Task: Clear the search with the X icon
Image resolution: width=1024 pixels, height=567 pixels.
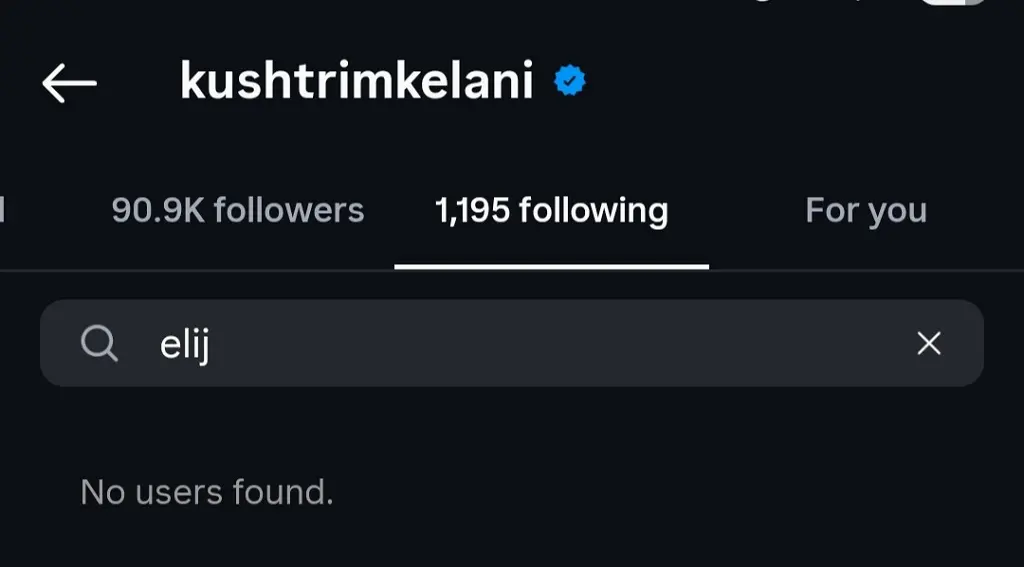Action: click(929, 343)
